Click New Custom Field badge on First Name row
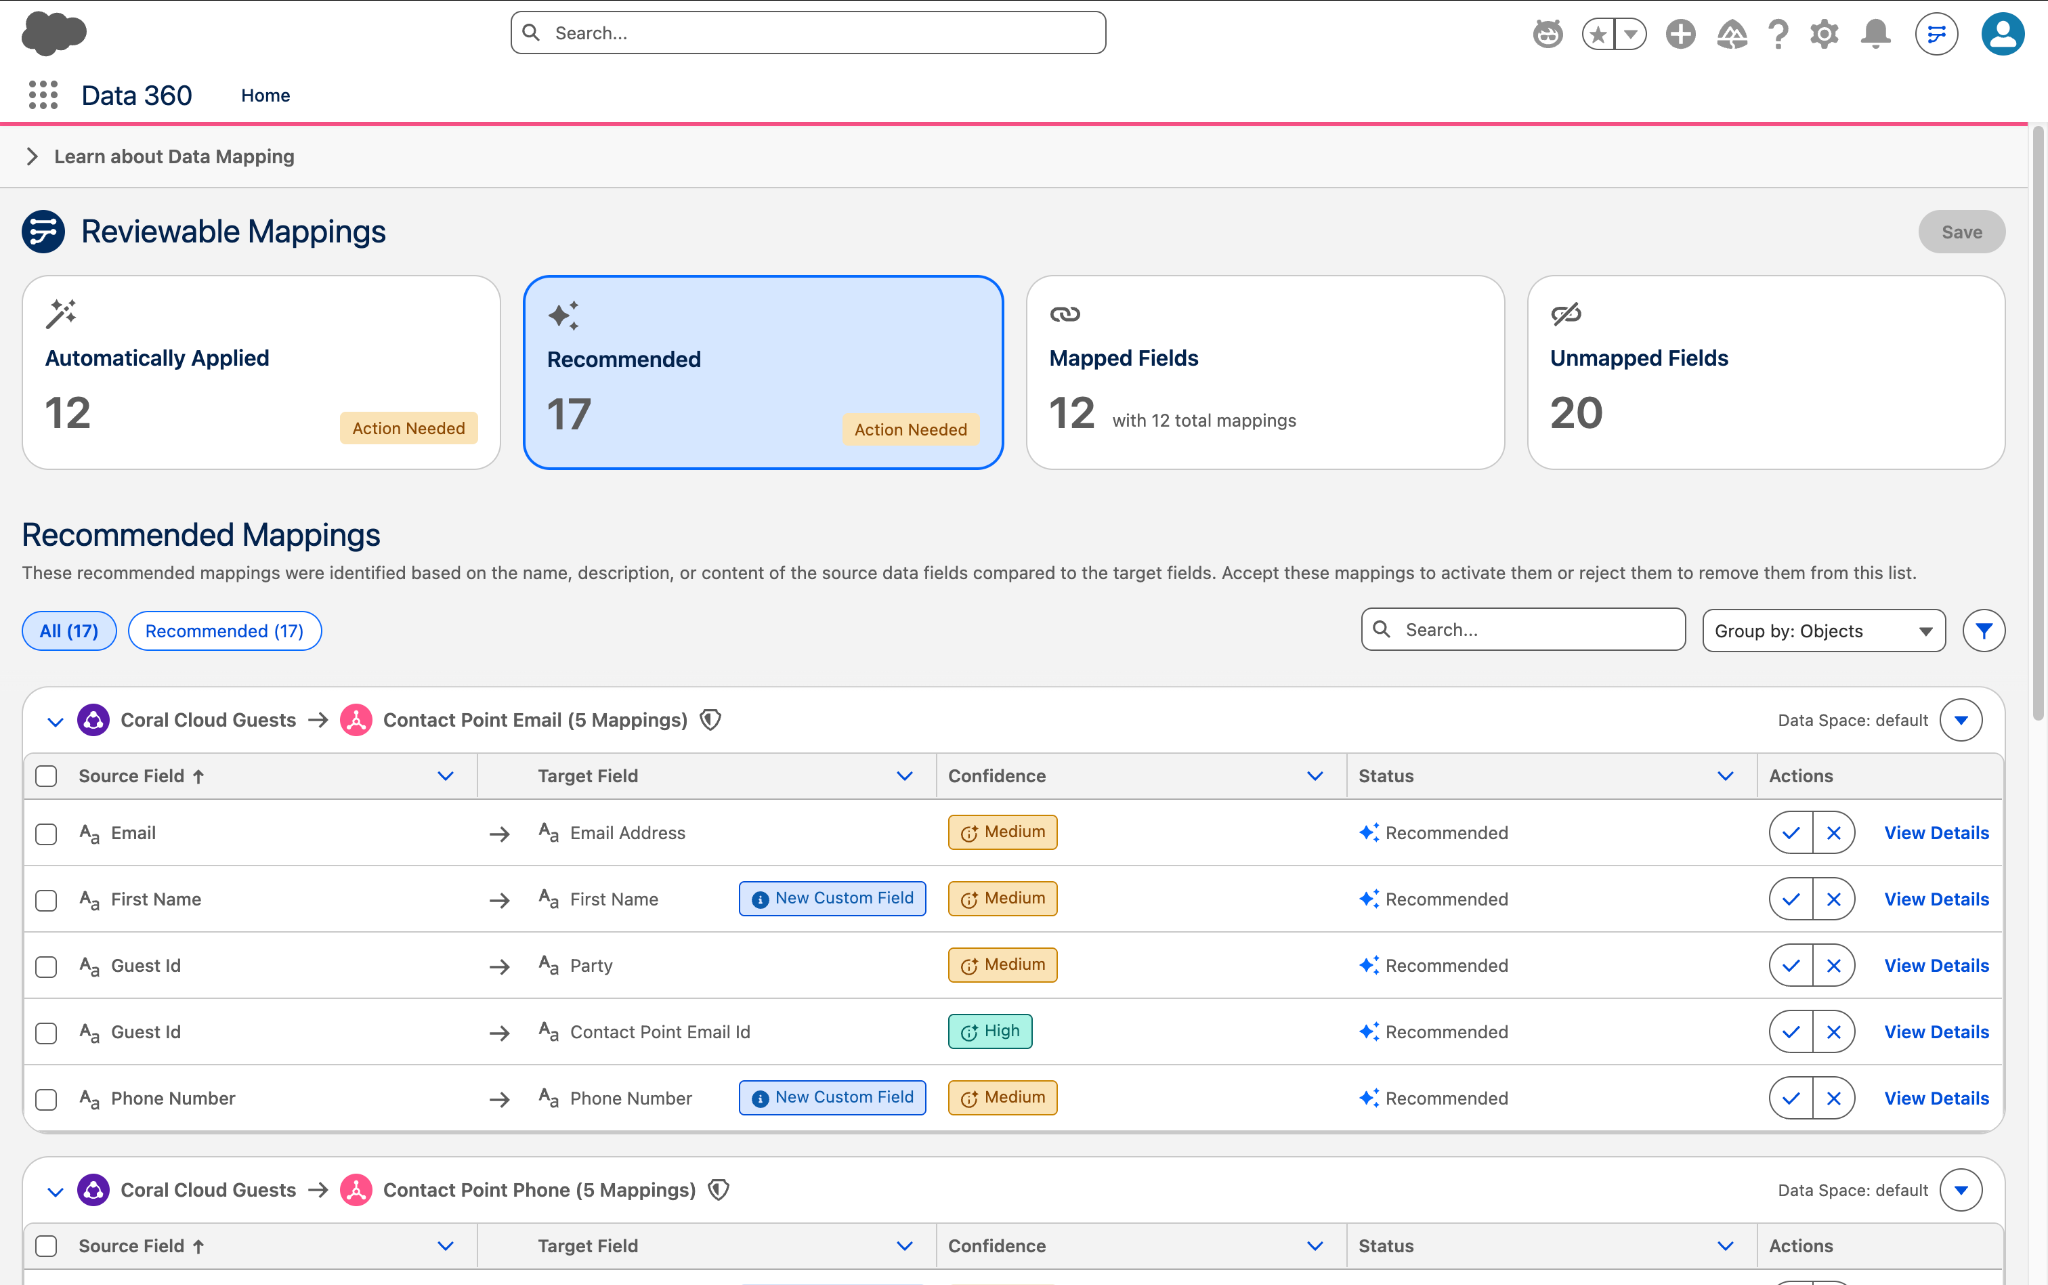2048x1285 pixels. (x=833, y=898)
